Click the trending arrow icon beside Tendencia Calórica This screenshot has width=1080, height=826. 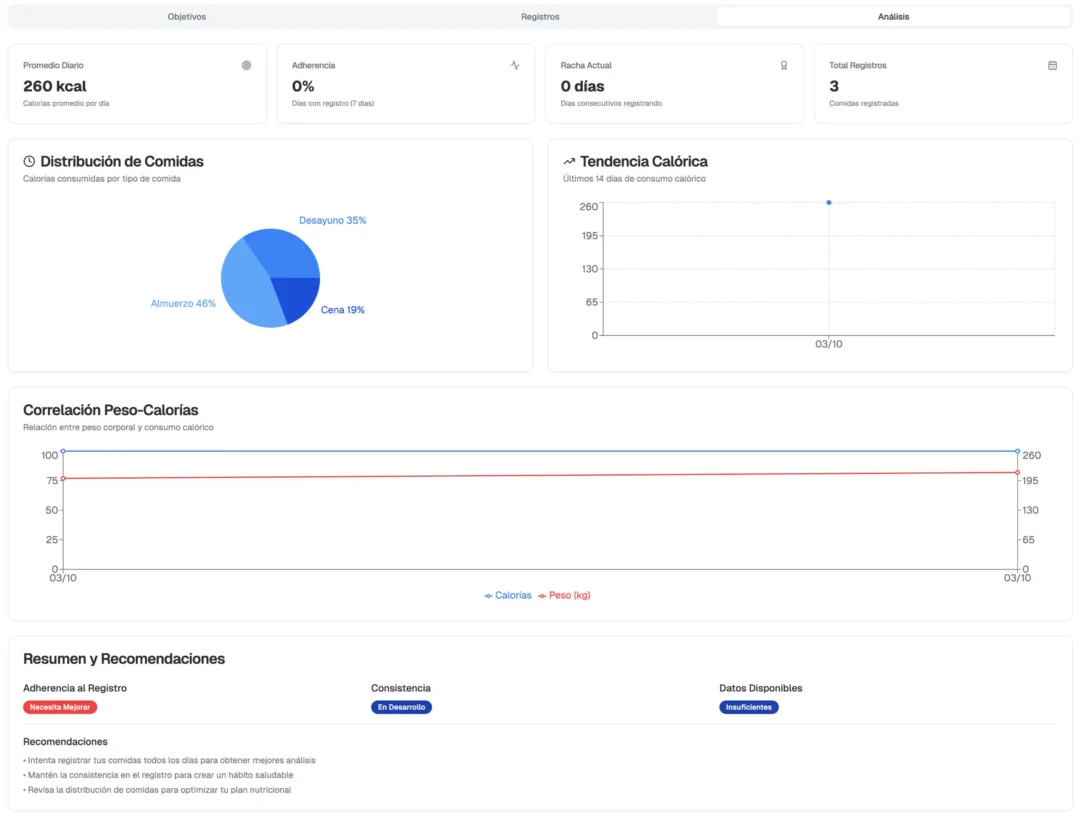tap(569, 161)
